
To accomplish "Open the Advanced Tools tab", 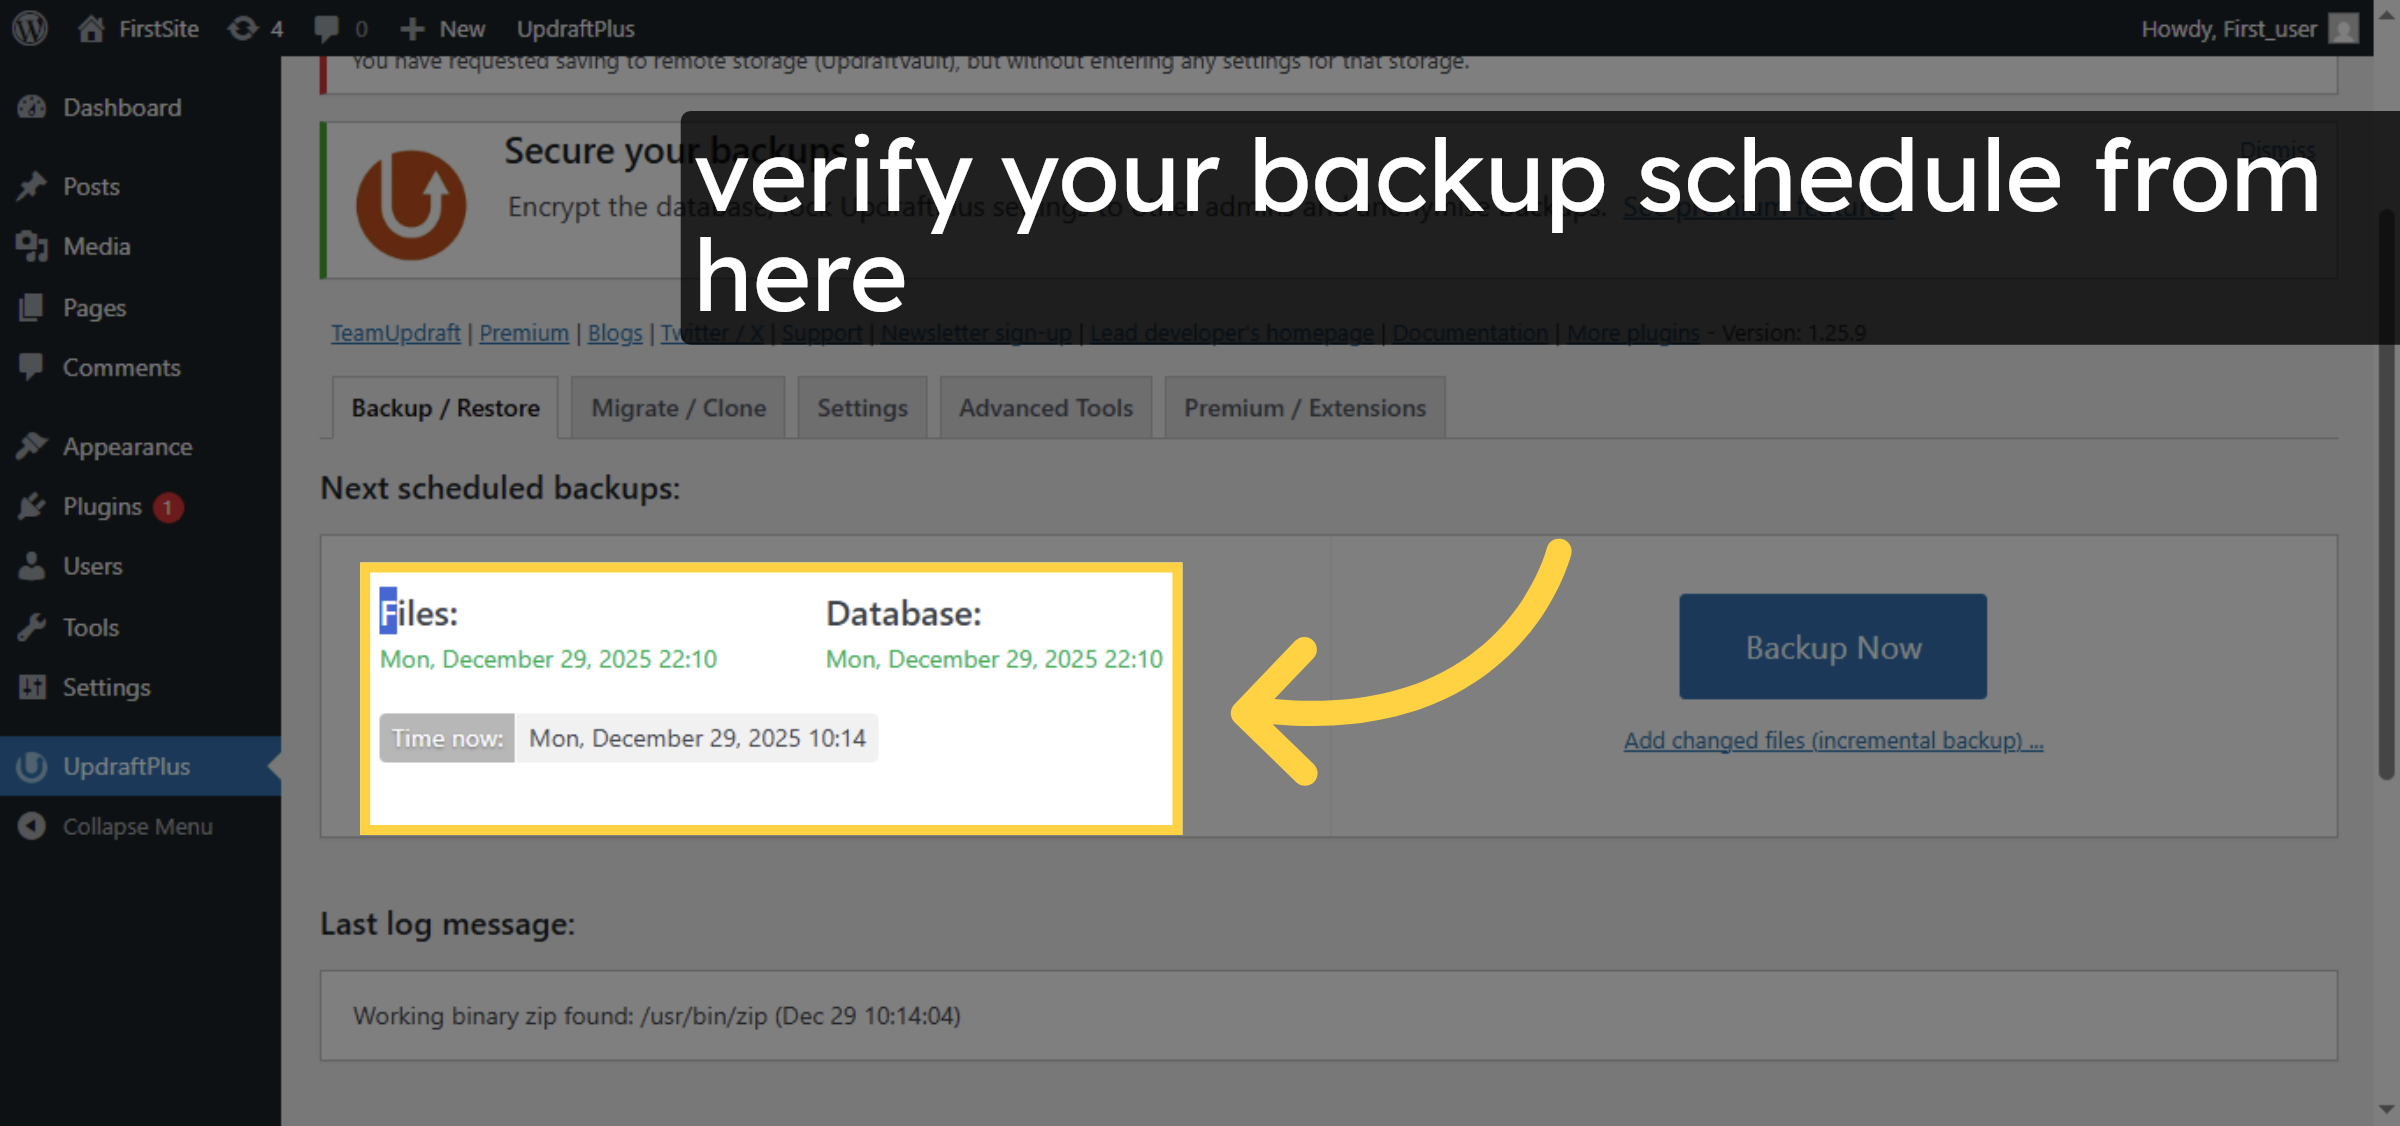I will pyautogui.click(x=1045, y=407).
